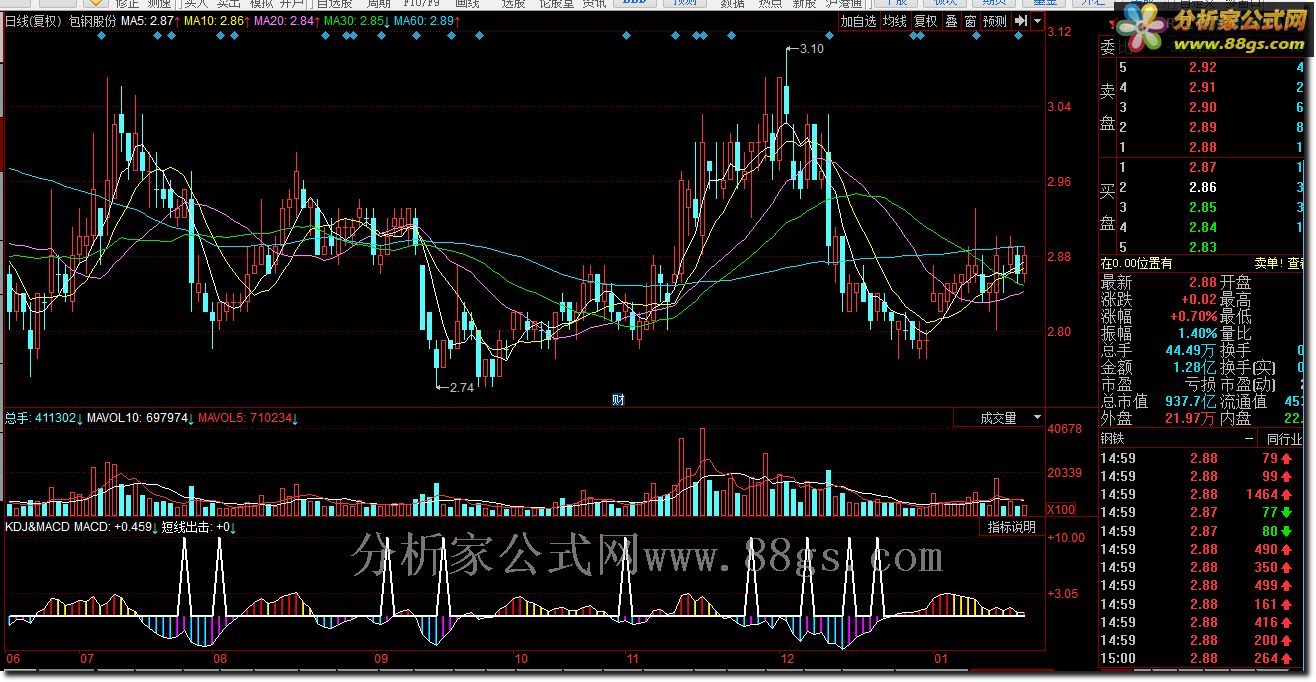Click the 指标说明 indicator description button
Viewport: 1316px width, 682px height.
[x=1012, y=527]
